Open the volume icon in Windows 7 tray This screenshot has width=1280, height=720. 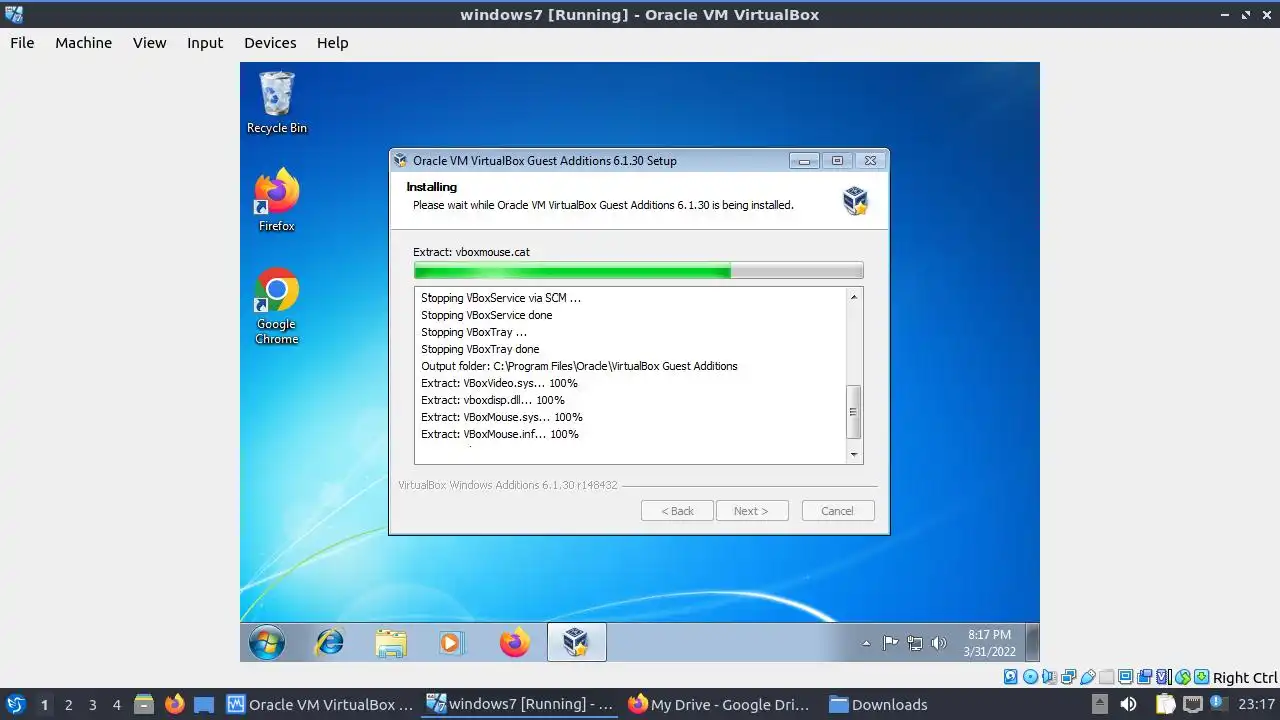pos(938,643)
